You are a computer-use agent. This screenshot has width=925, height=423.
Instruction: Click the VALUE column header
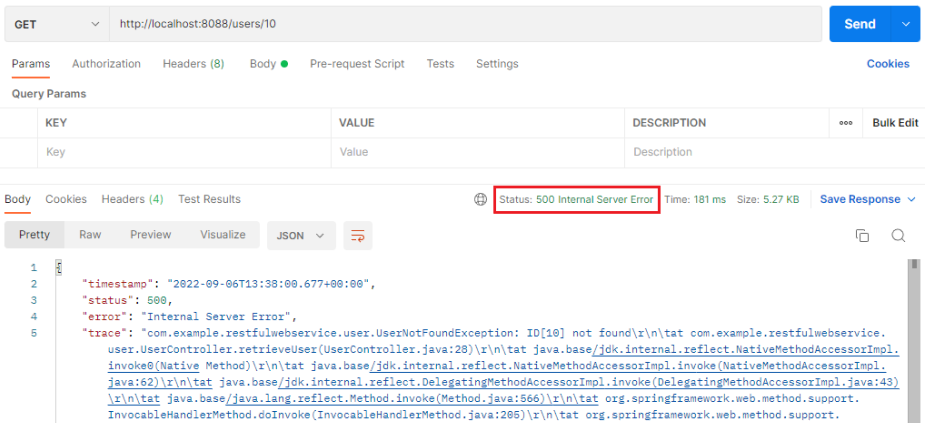(x=357, y=123)
